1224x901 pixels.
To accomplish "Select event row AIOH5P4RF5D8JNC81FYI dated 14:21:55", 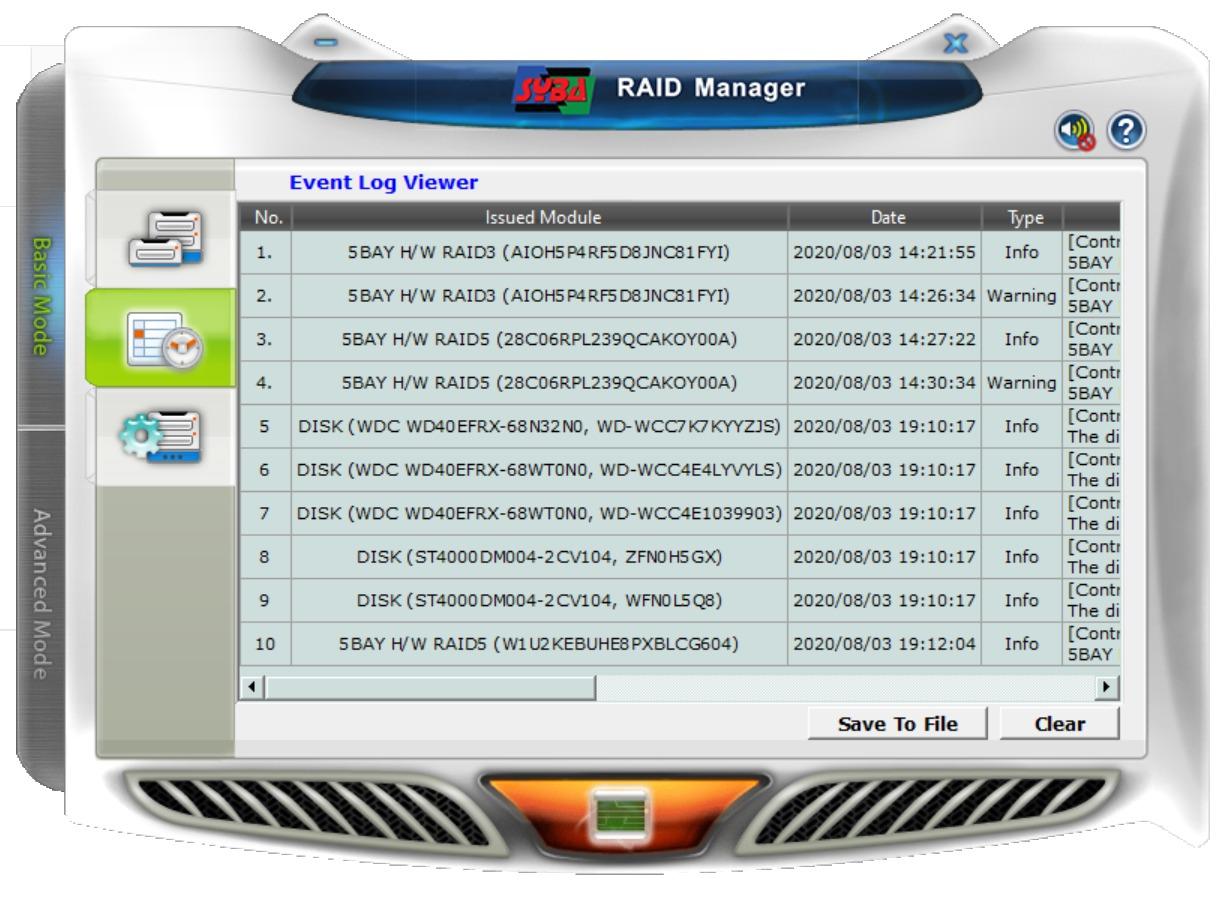I will tap(678, 252).
